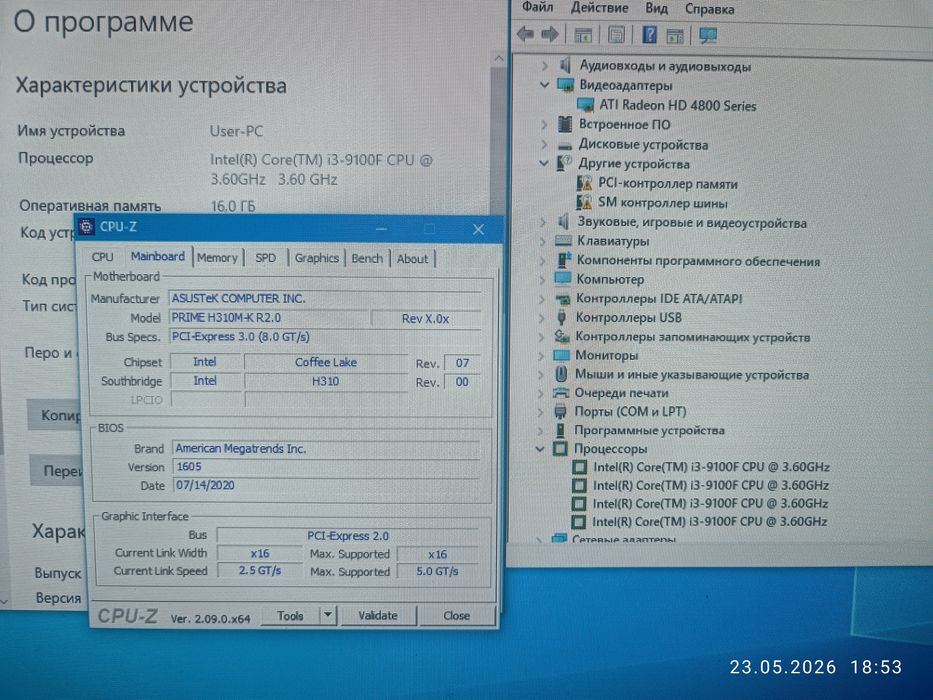The image size is (933, 700).
Task: Select the scan hardware monitor toolbar icon
Action: [707, 36]
